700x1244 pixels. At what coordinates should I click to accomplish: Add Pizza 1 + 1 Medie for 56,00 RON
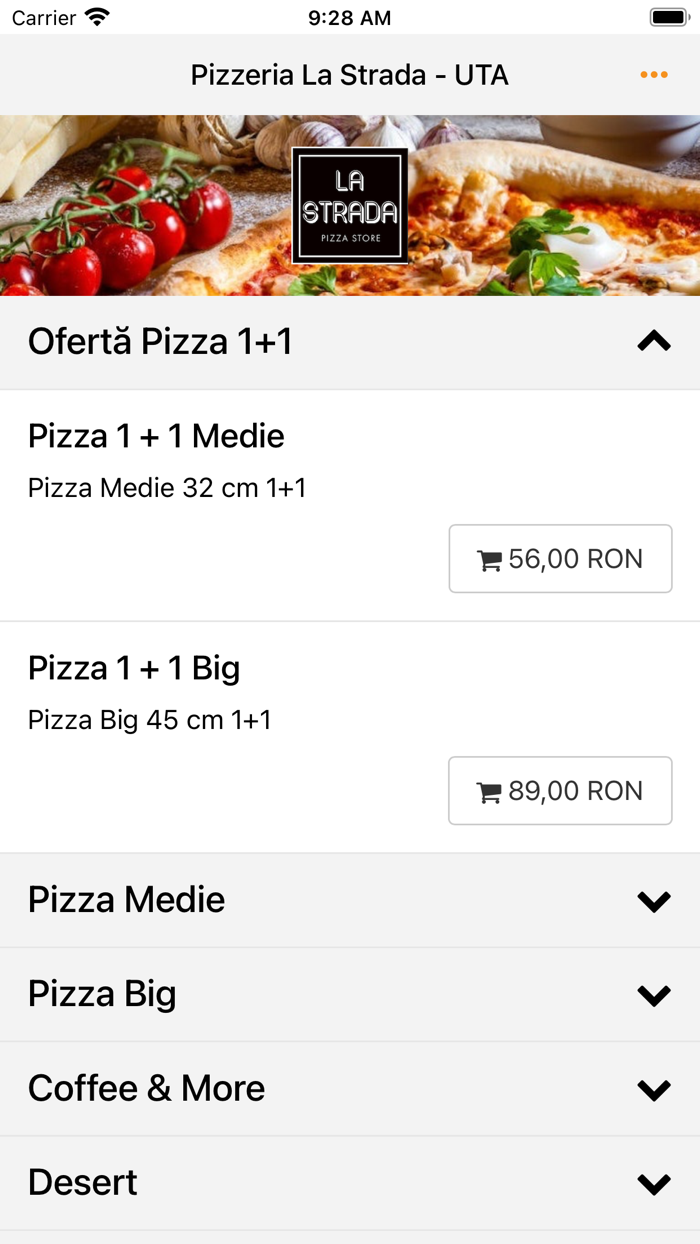coord(560,558)
